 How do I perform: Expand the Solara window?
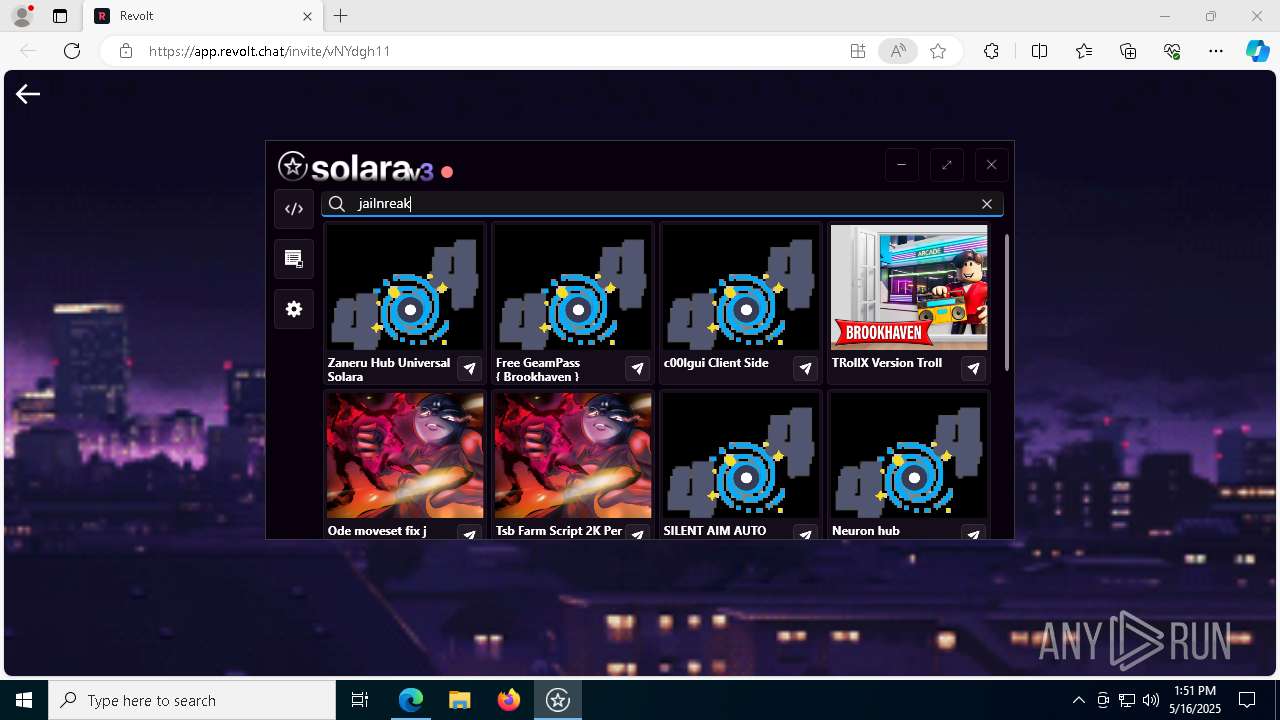point(946,165)
